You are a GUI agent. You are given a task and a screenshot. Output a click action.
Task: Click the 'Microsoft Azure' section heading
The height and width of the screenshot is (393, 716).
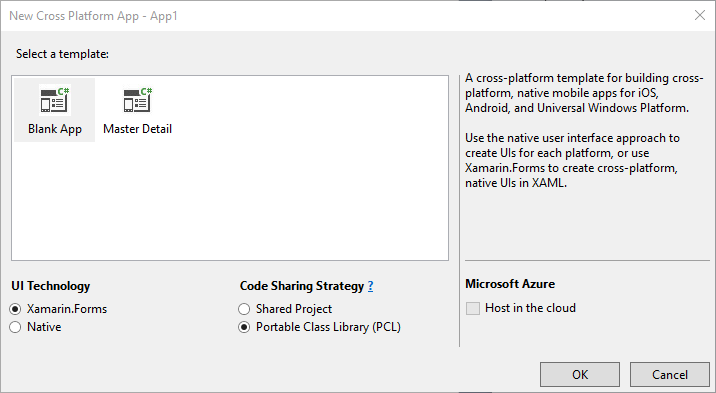510,284
